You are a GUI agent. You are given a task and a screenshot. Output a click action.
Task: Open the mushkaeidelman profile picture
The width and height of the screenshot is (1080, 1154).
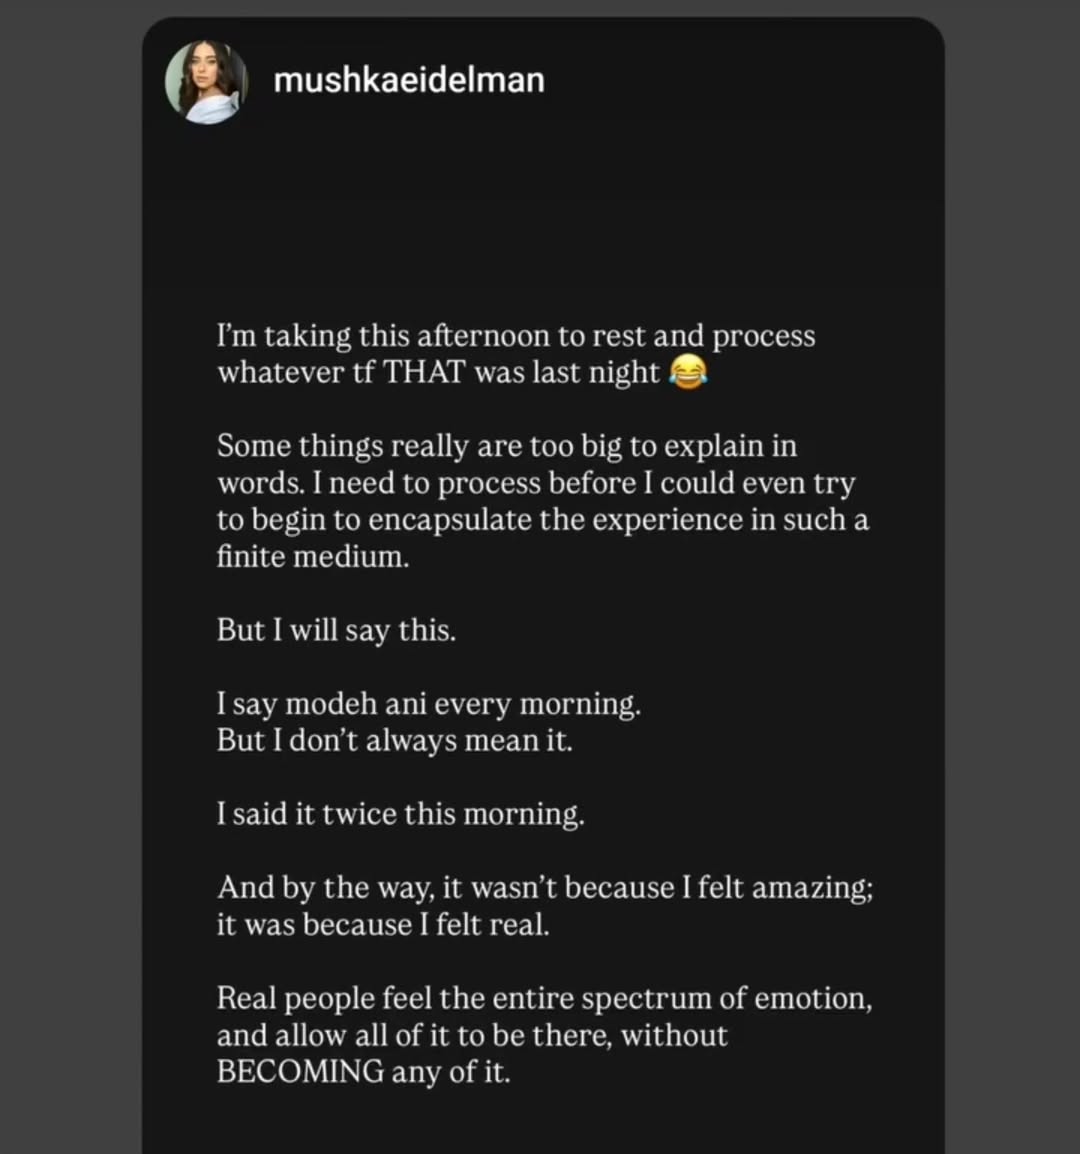point(206,82)
